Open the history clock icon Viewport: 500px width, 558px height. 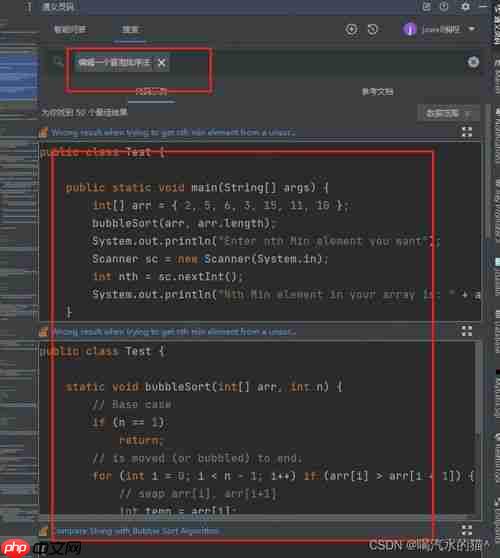coord(373,29)
